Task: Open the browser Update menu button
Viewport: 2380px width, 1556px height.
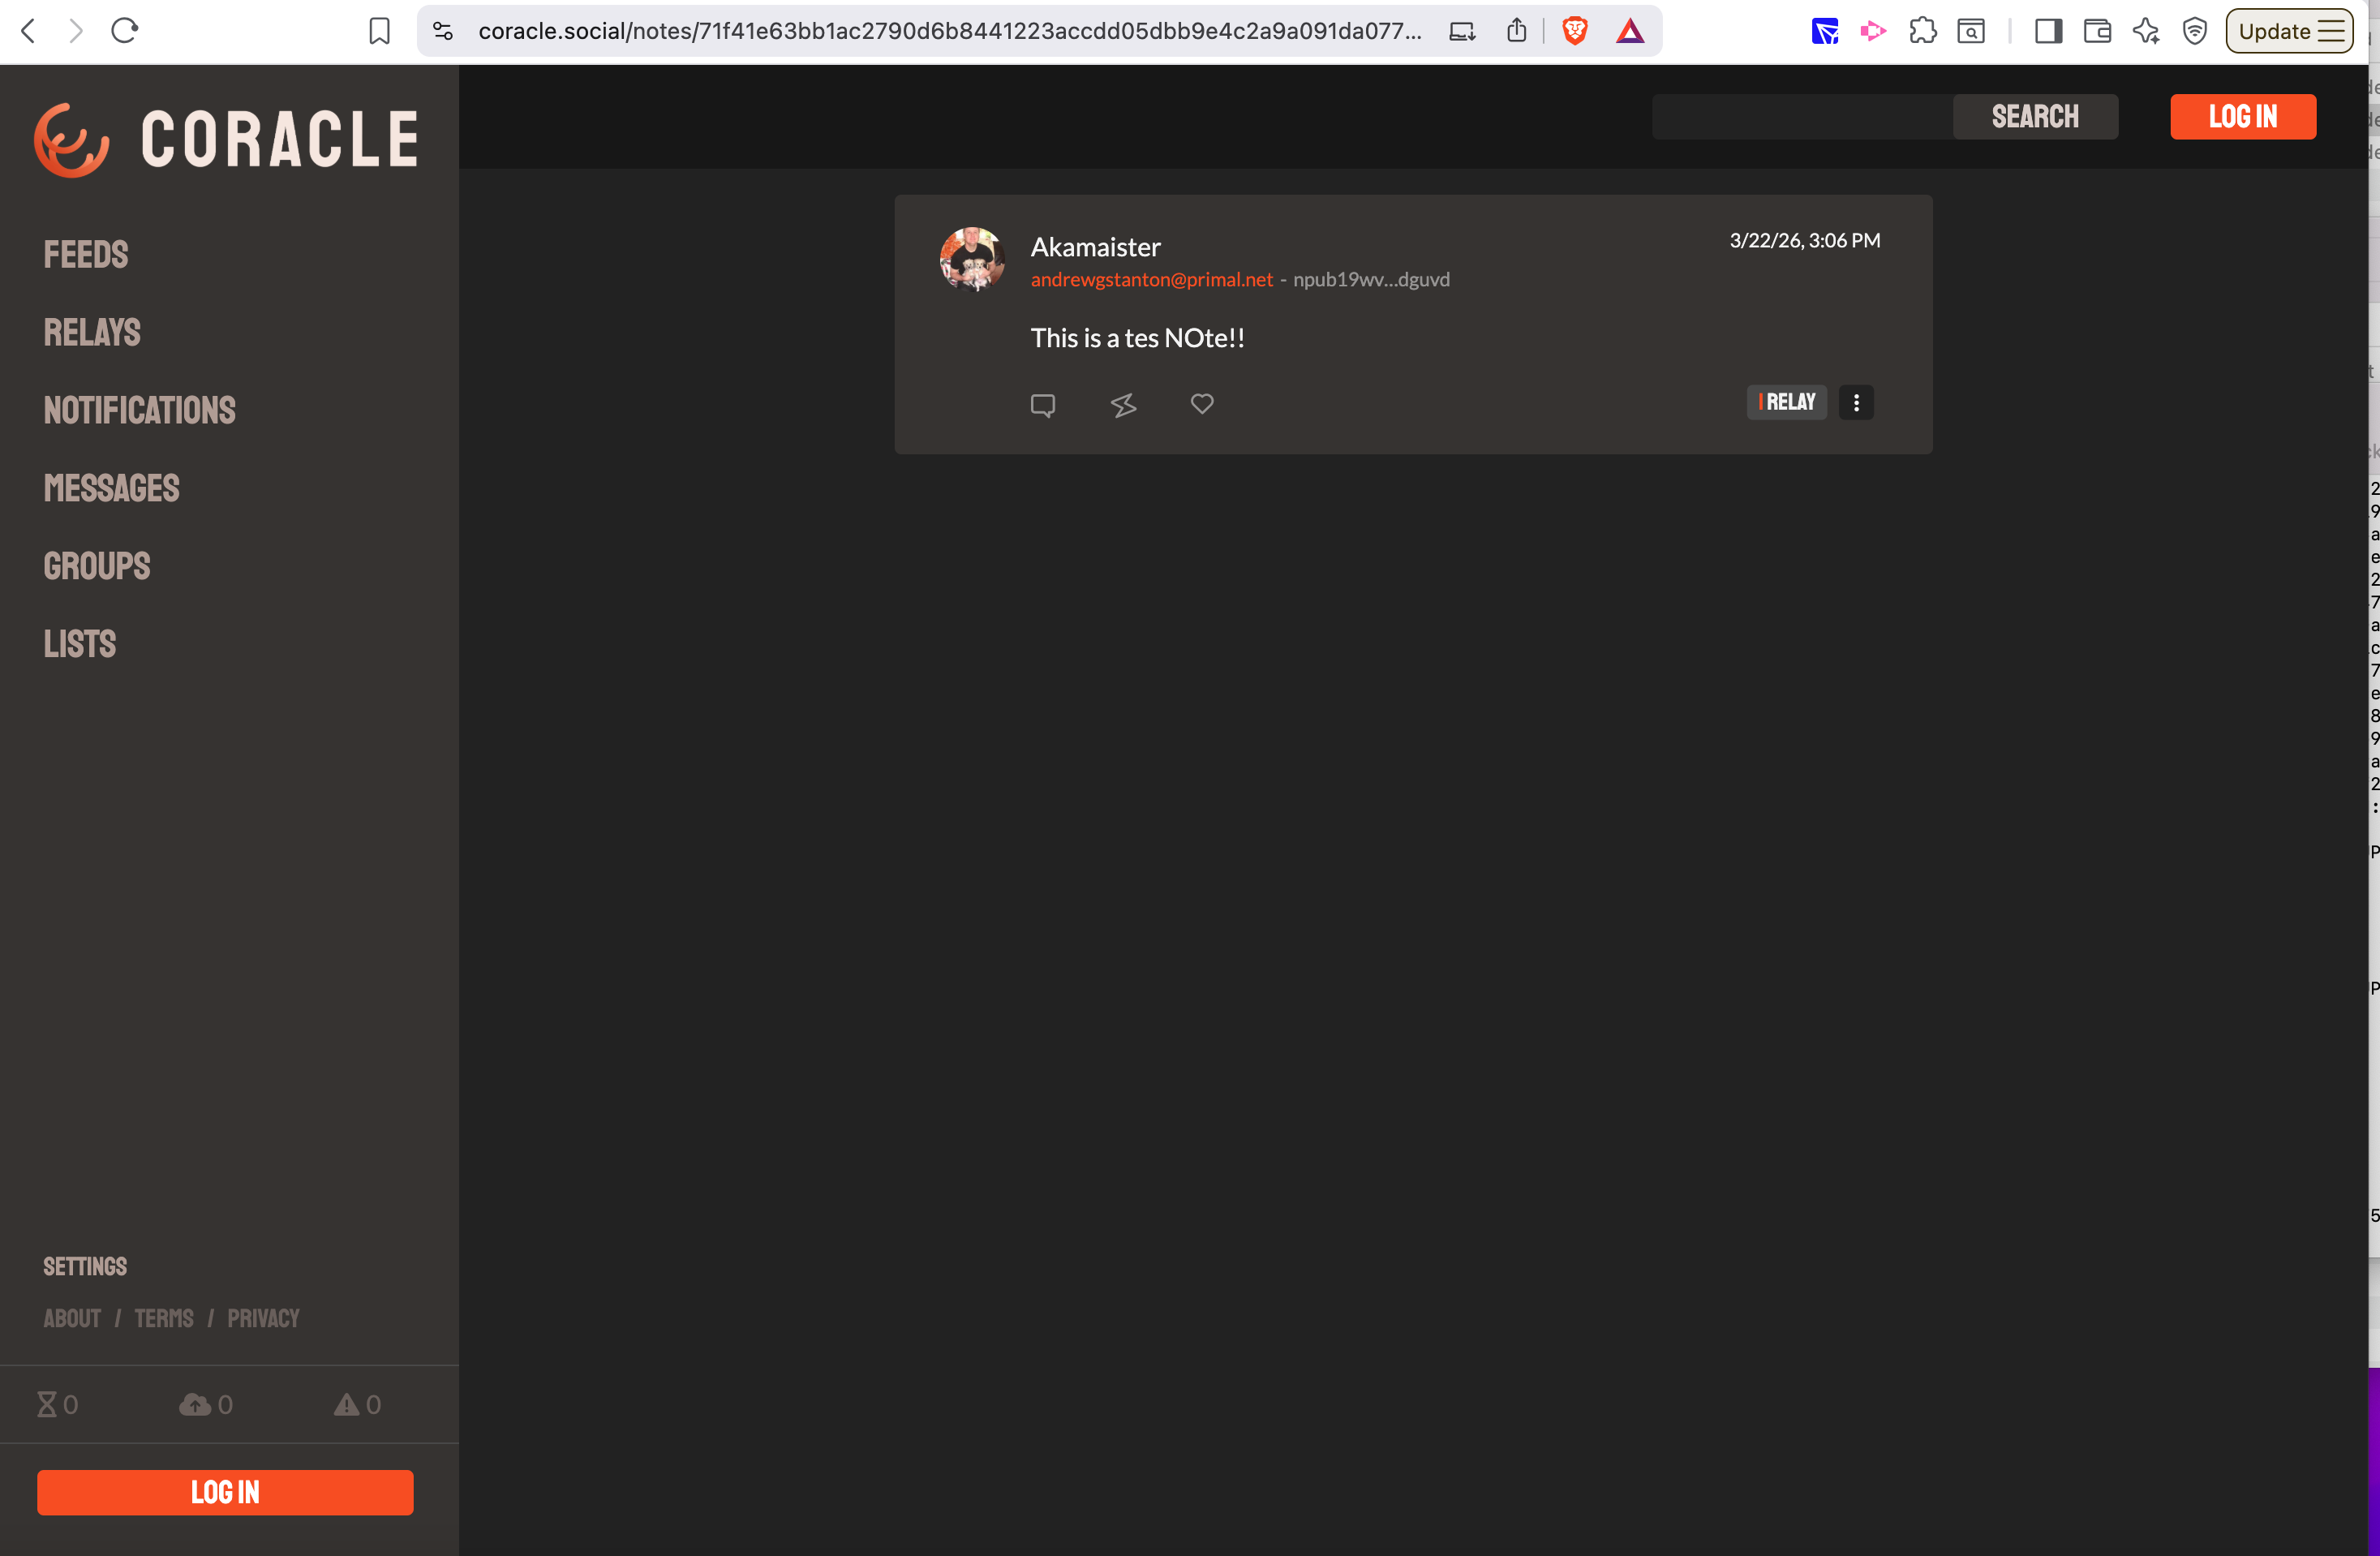Action: tap(2288, 31)
